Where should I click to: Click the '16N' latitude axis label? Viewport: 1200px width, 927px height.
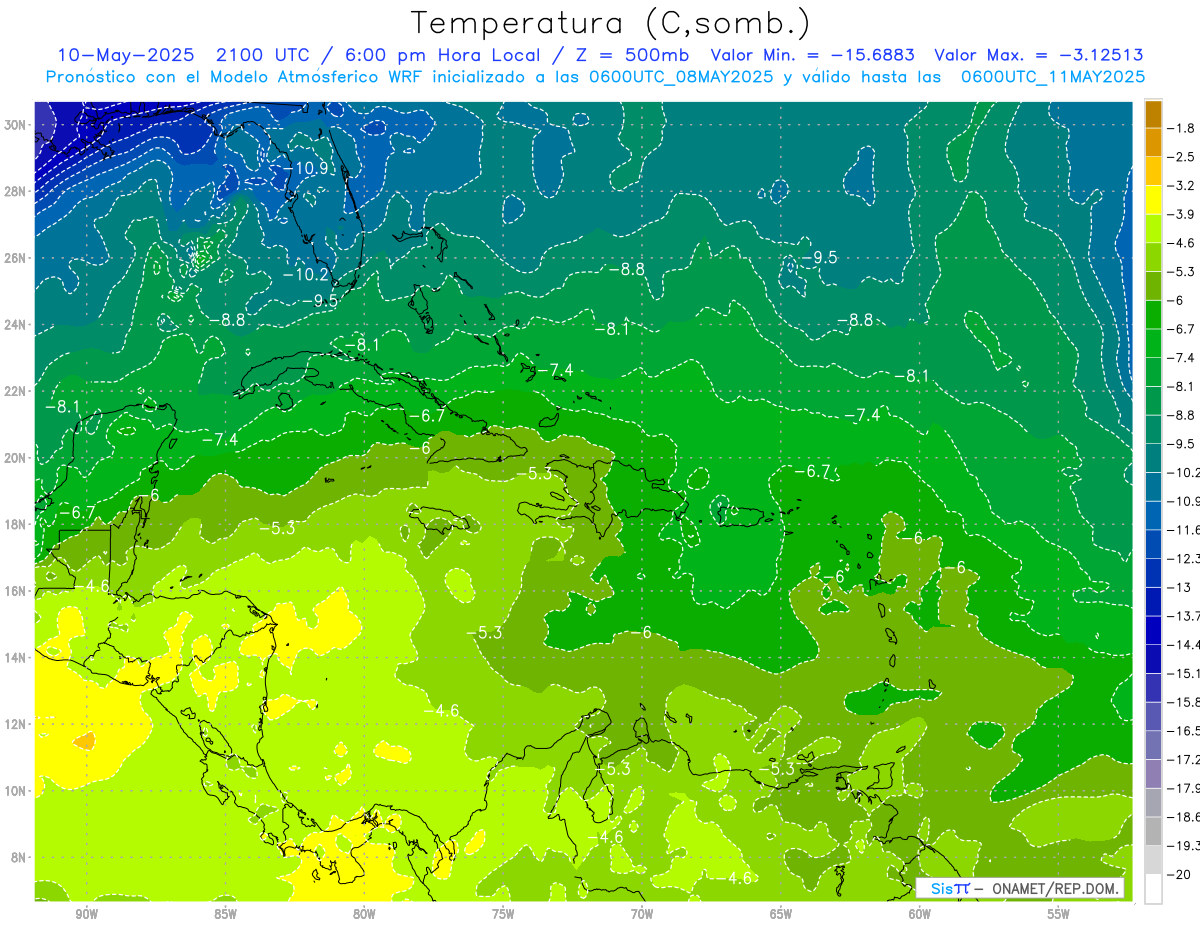click(x=15, y=591)
